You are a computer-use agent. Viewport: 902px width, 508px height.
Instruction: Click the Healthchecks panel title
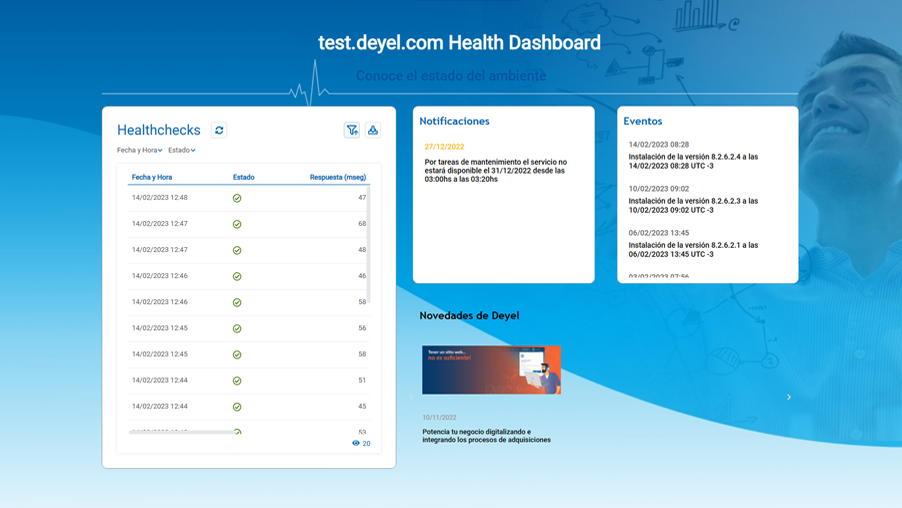tap(159, 130)
